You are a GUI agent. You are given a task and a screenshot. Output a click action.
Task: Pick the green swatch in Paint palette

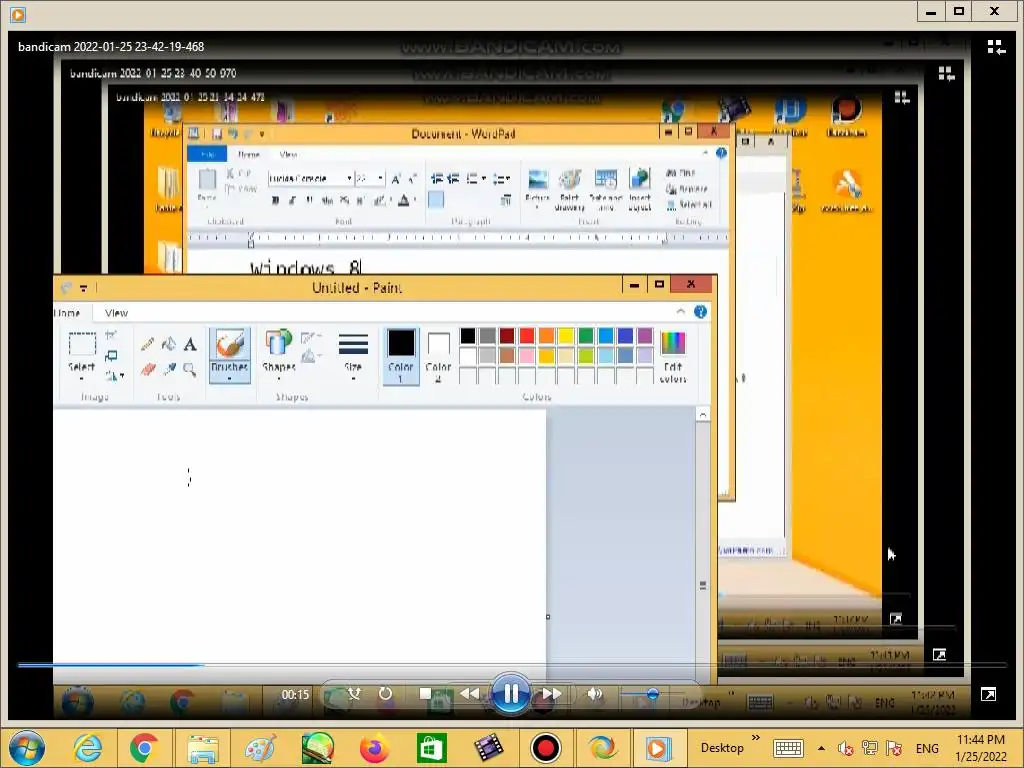click(x=586, y=336)
